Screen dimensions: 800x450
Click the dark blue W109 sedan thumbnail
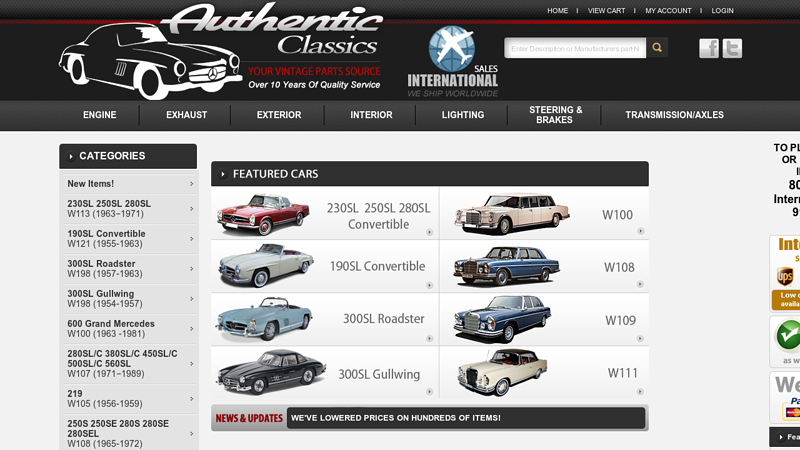click(503, 319)
